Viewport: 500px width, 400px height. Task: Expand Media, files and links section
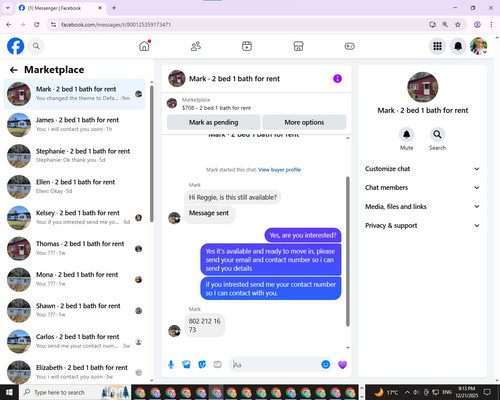pyautogui.click(x=422, y=206)
